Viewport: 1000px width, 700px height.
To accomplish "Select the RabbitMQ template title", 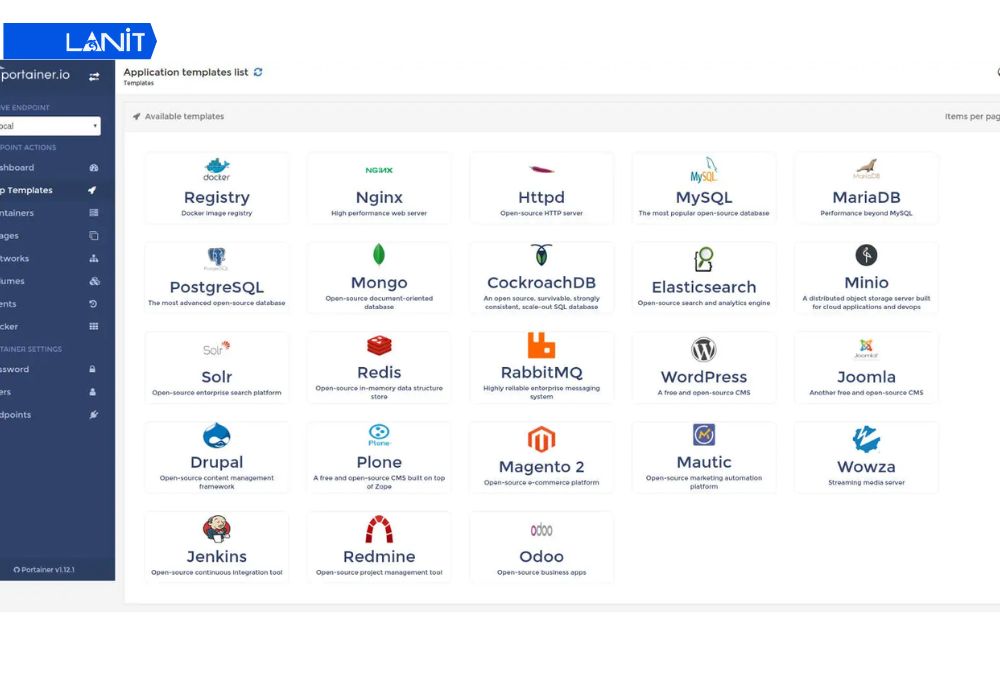I will (x=541, y=373).
